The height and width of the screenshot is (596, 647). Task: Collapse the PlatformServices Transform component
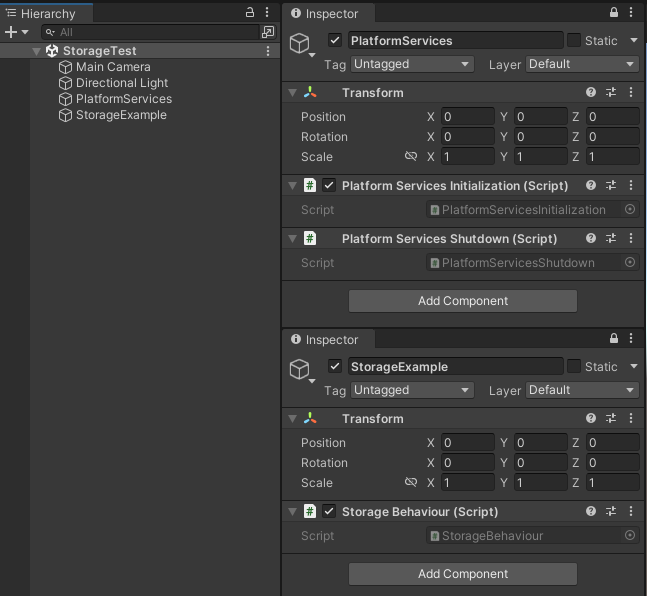coord(293,93)
